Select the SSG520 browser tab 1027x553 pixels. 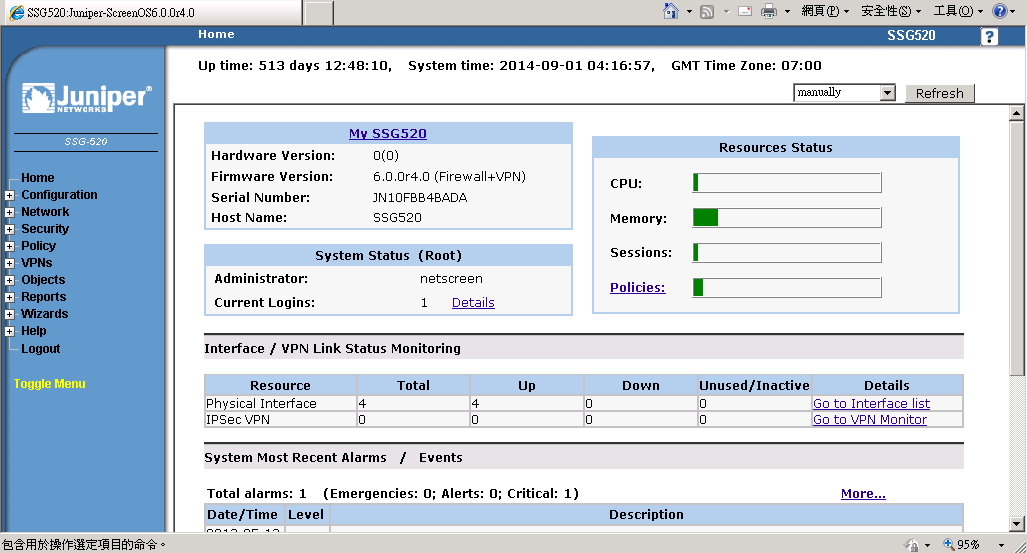click(x=154, y=12)
